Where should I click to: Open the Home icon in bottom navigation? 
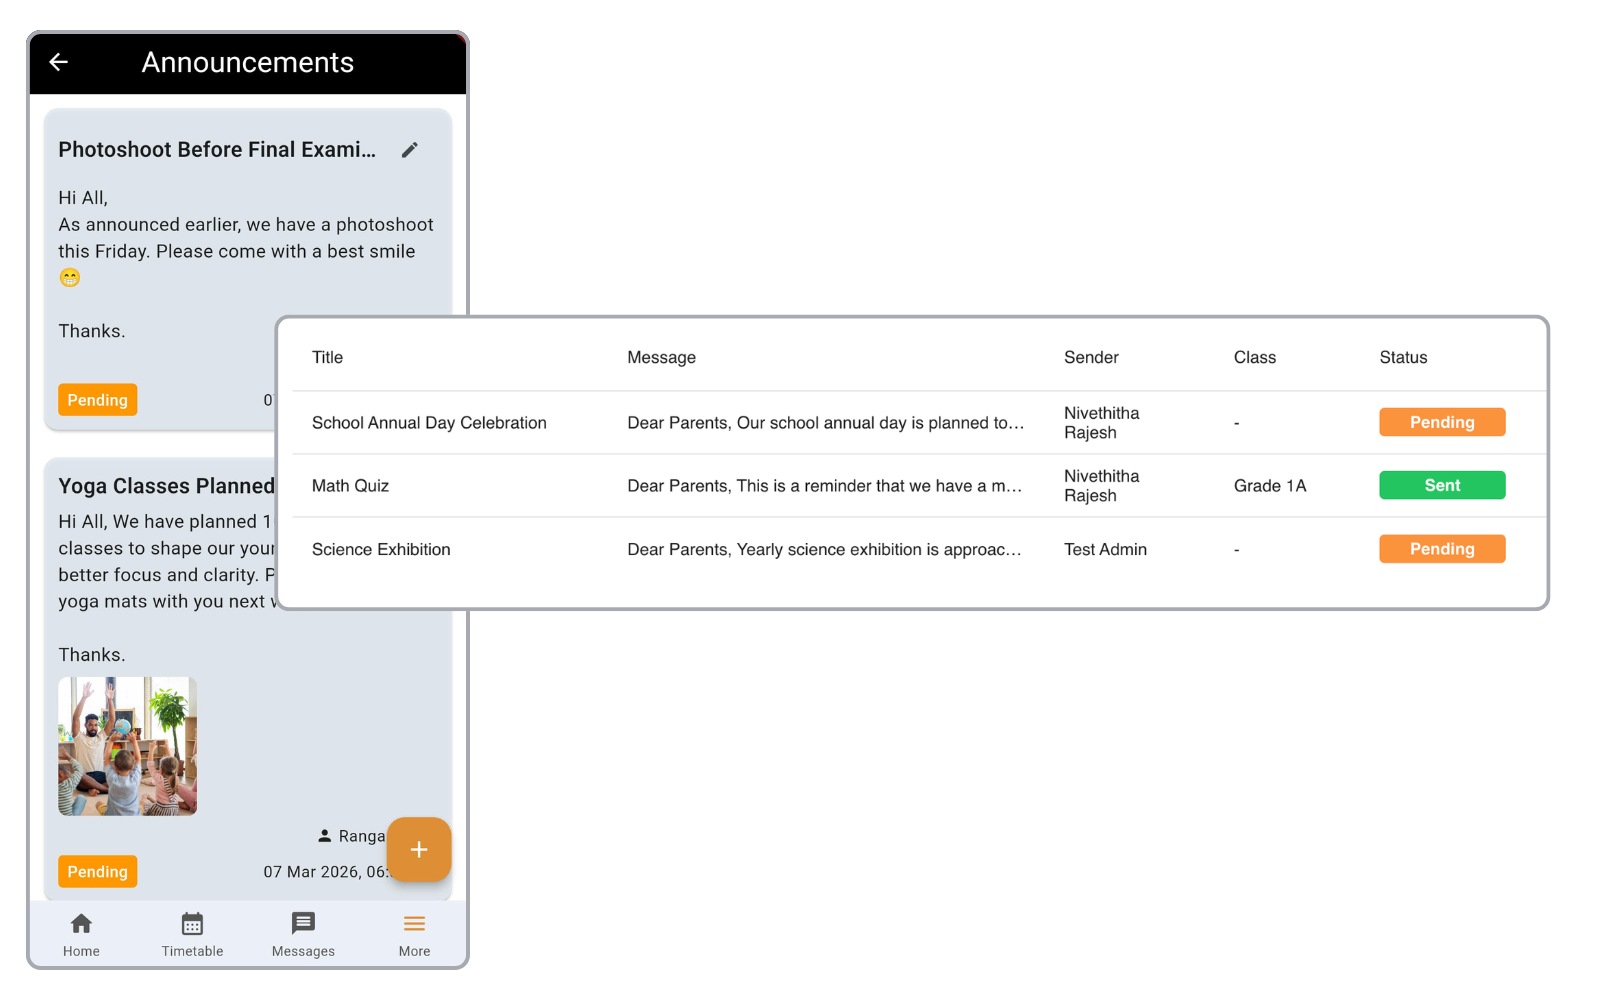click(x=81, y=924)
